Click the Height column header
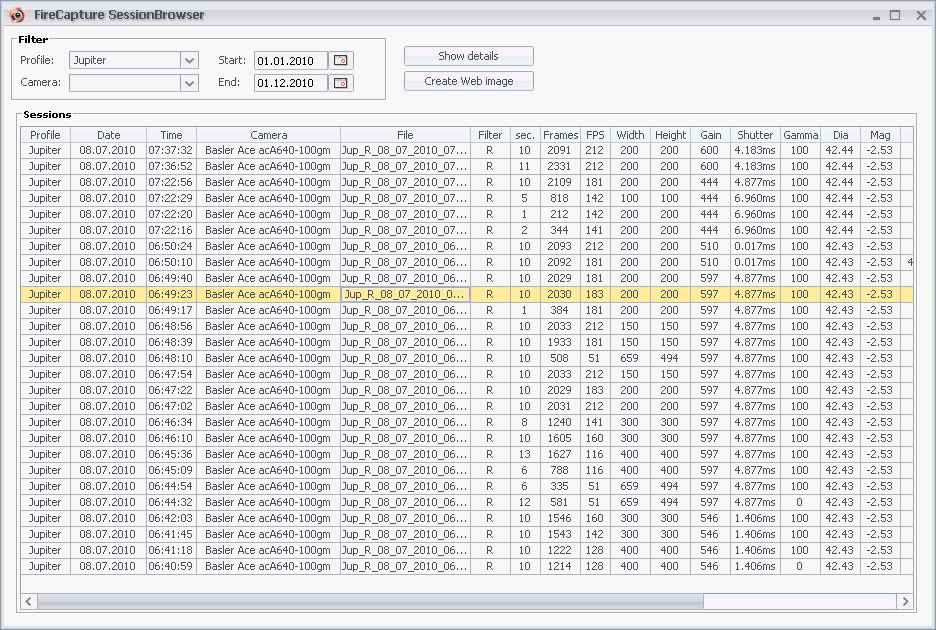 670,135
